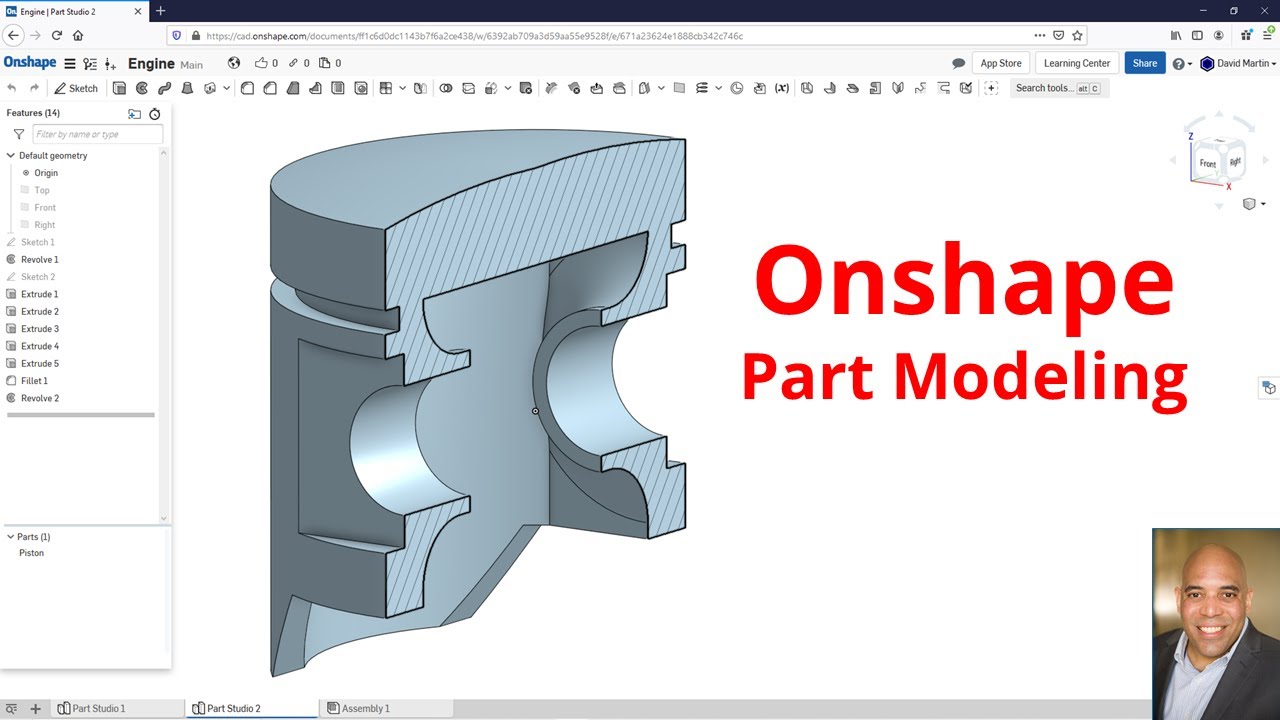Click the Sketch button
This screenshot has height=720, width=1280.
76,88
